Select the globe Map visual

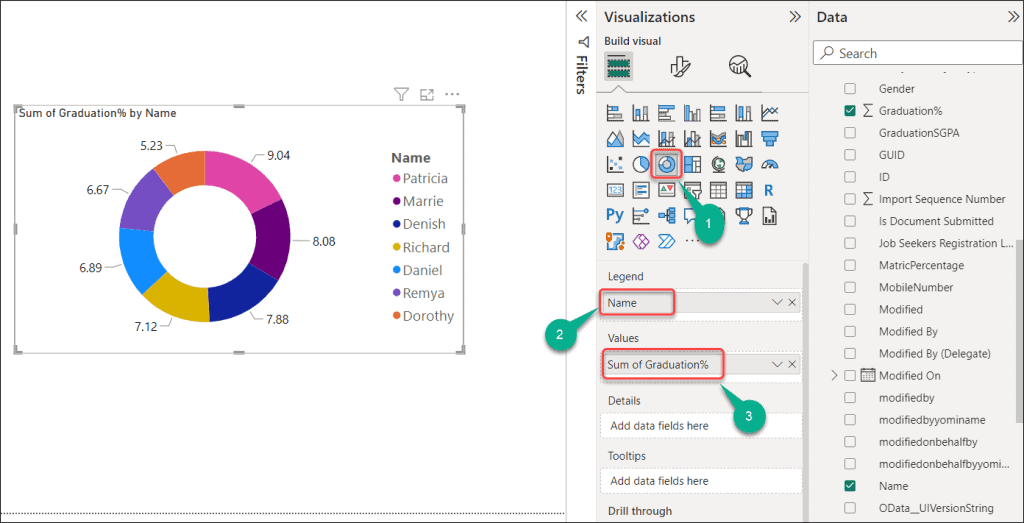pyautogui.click(x=718, y=164)
